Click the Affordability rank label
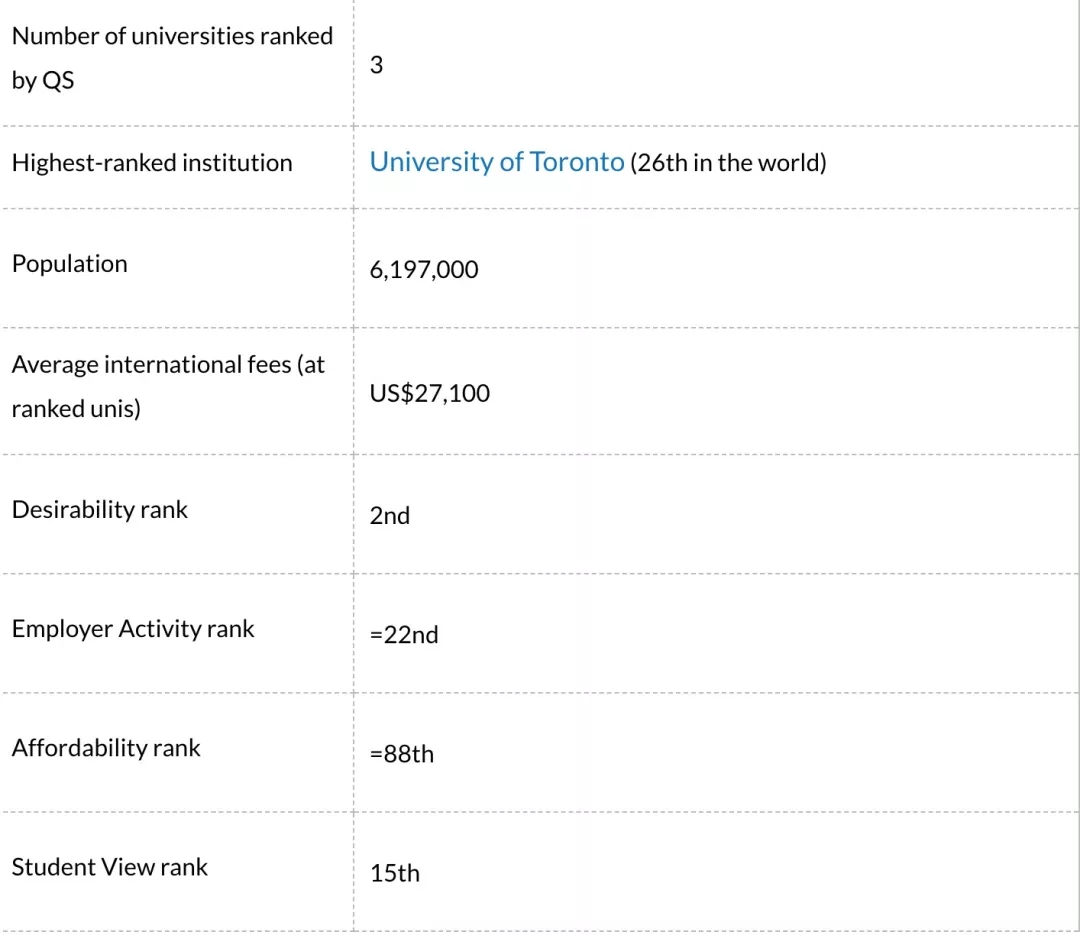This screenshot has width=1080, height=935. (x=106, y=748)
